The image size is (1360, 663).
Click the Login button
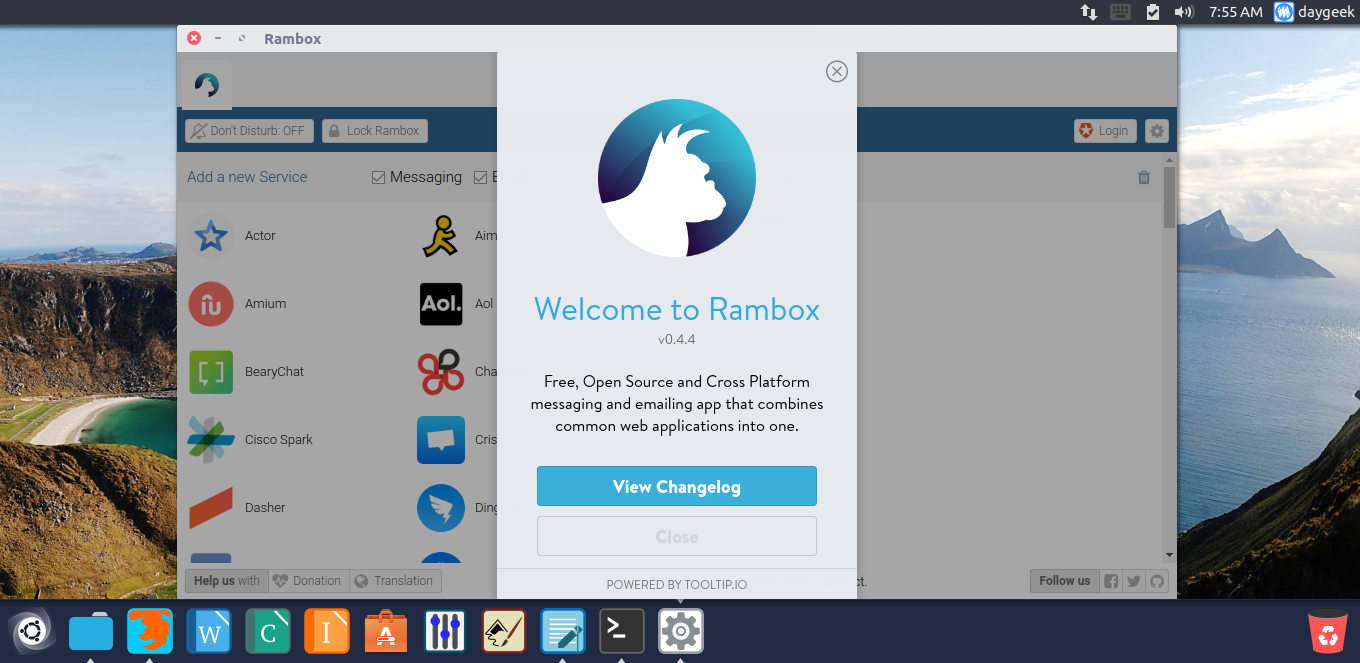point(1103,131)
